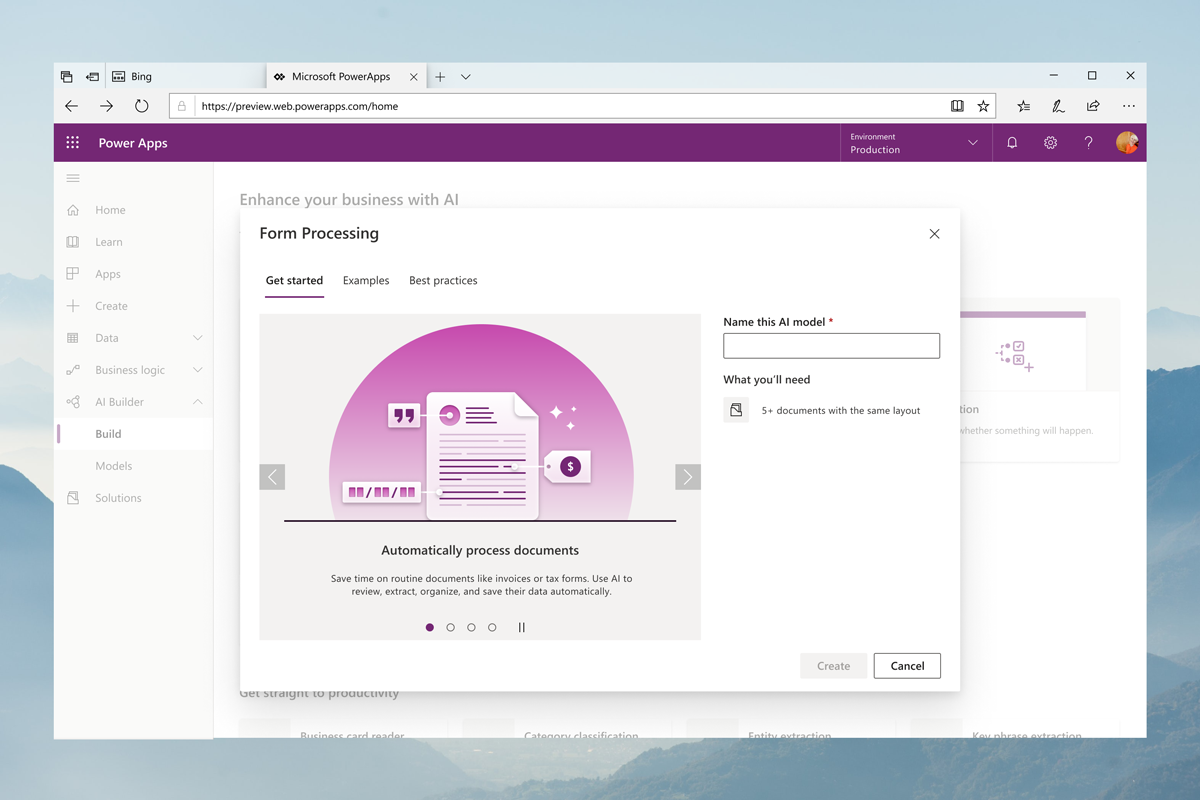Image resolution: width=1200 pixels, height=800 pixels.
Task: Click the Data table icon in sidebar
Action: coord(73,338)
